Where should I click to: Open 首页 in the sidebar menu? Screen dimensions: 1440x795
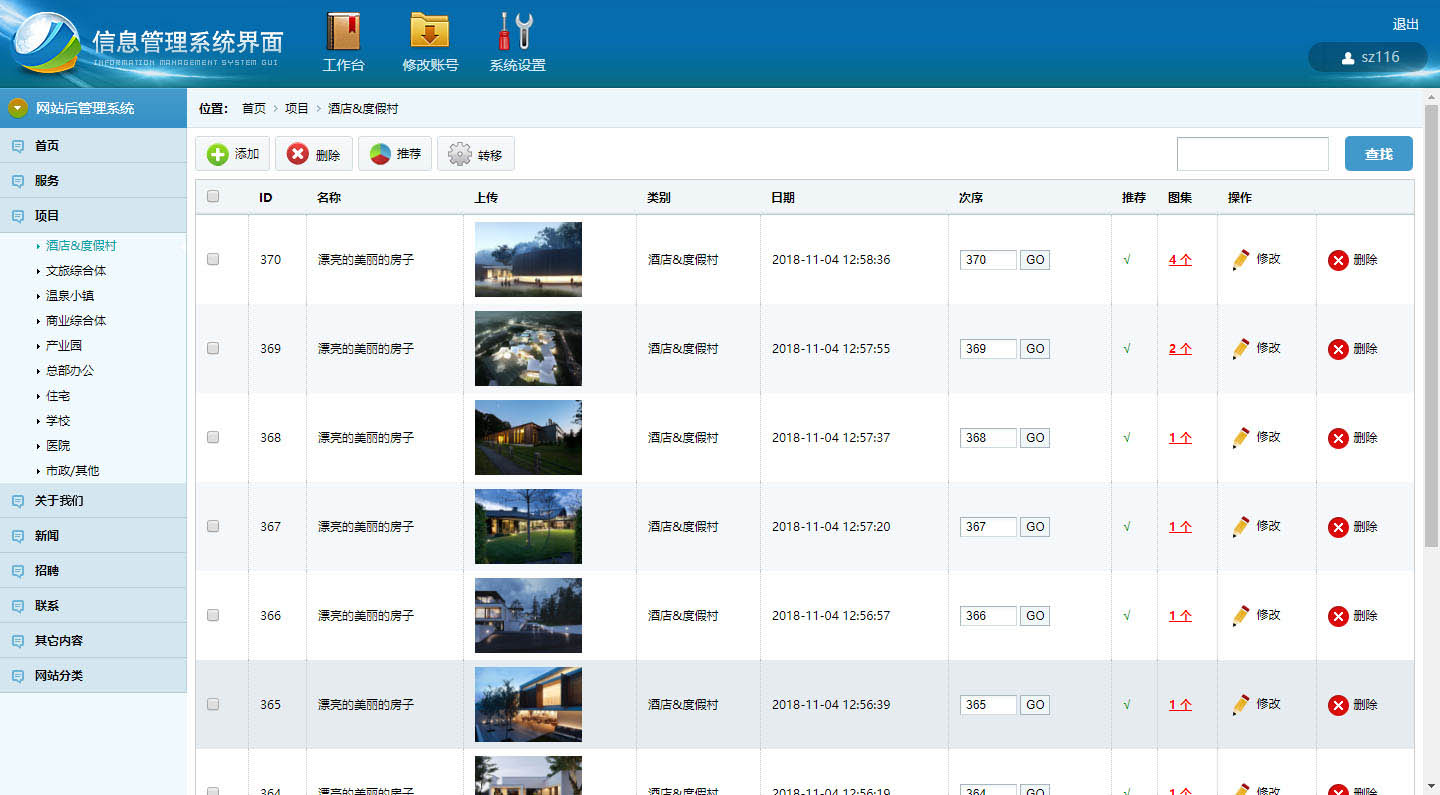[x=93, y=146]
